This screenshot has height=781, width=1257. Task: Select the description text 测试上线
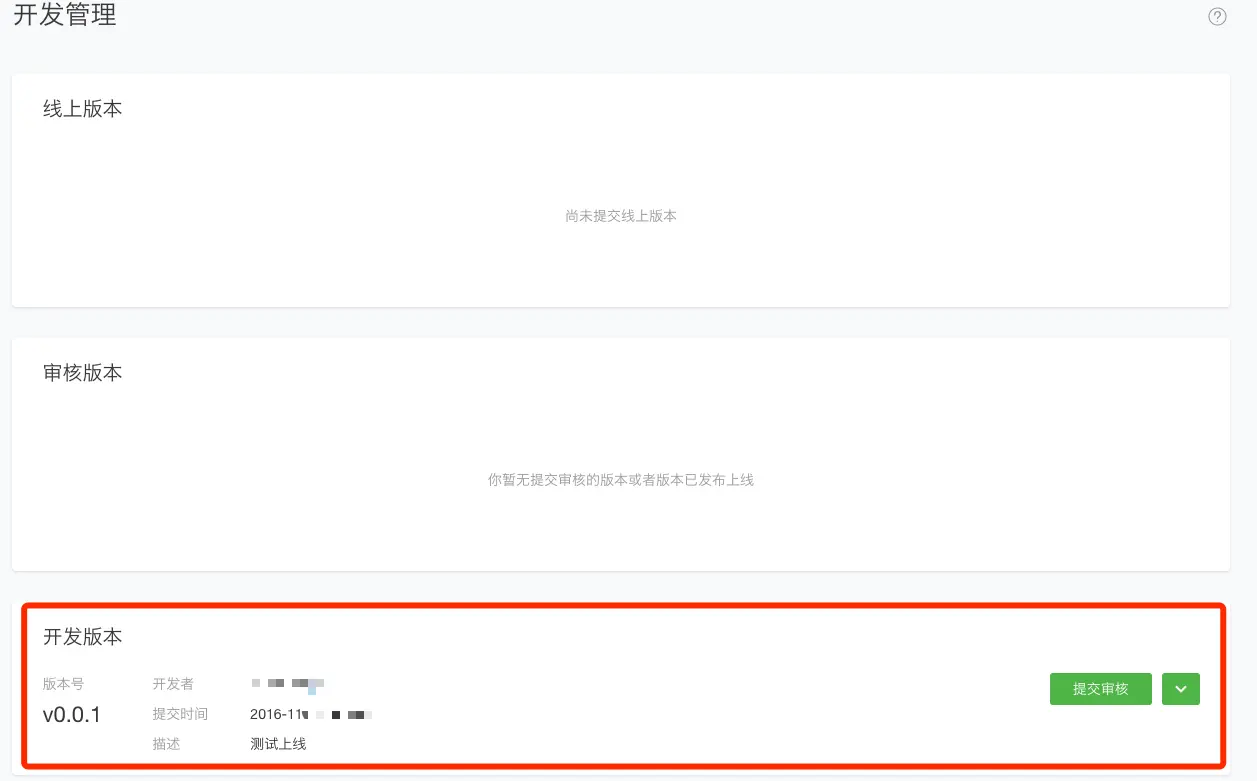tap(278, 744)
